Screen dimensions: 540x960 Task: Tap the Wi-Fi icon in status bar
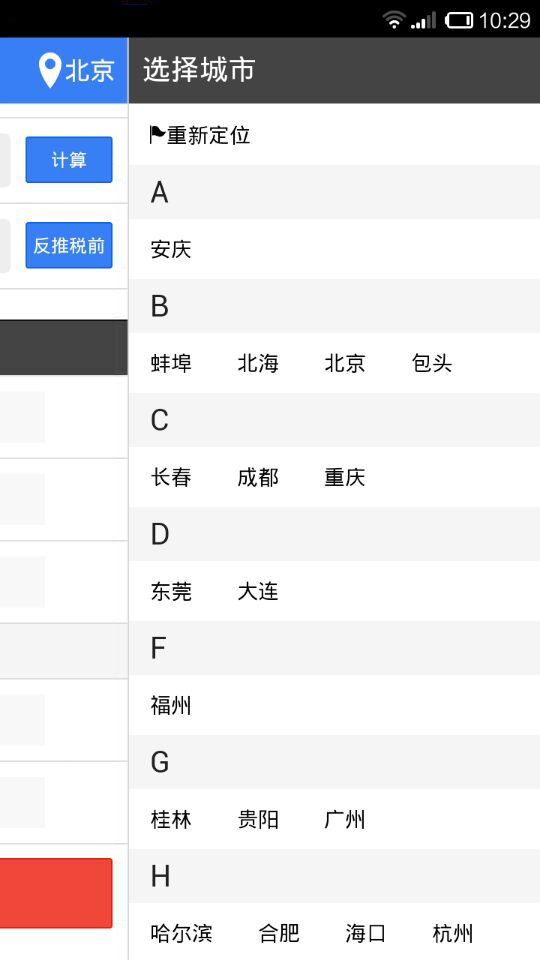pos(394,20)
